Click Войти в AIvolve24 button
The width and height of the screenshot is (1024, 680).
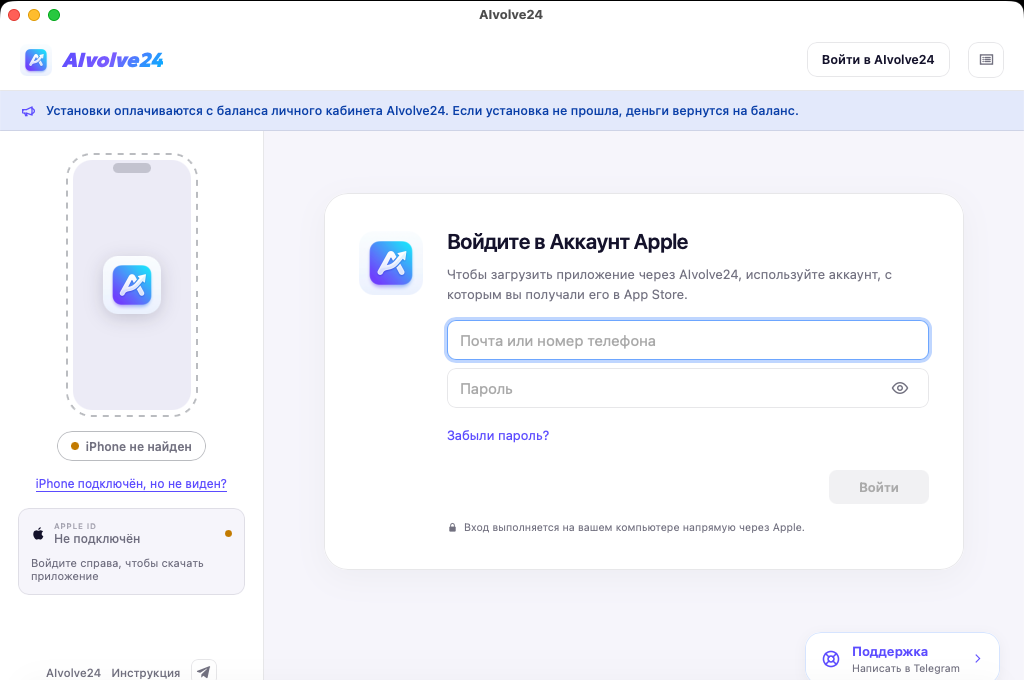pyautogui.click(x=878, y=59)
